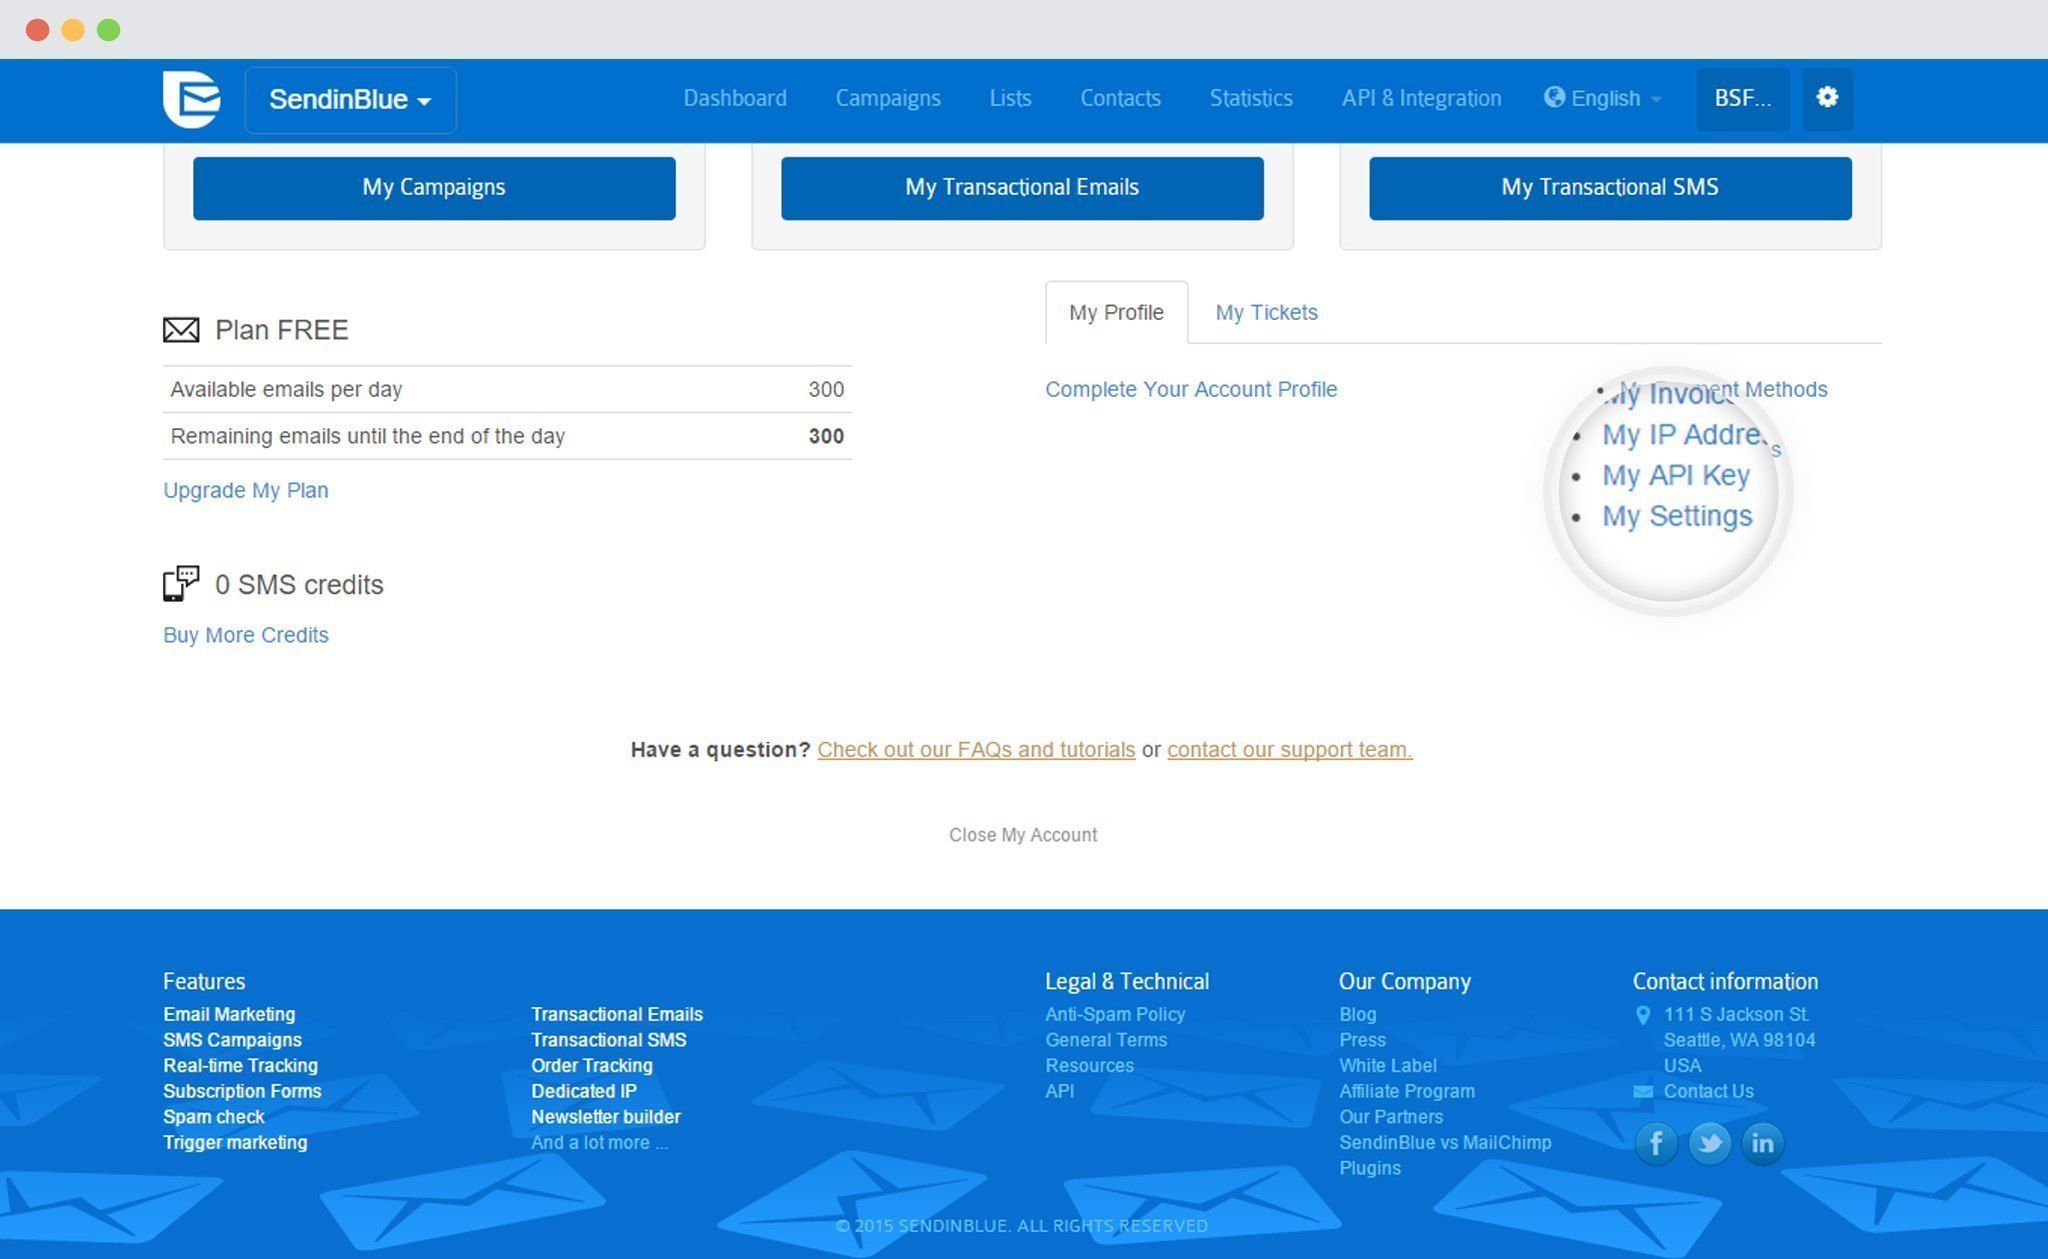Open the English language dropdown
2048x1259 pixels.
[x=1604, y=98]
